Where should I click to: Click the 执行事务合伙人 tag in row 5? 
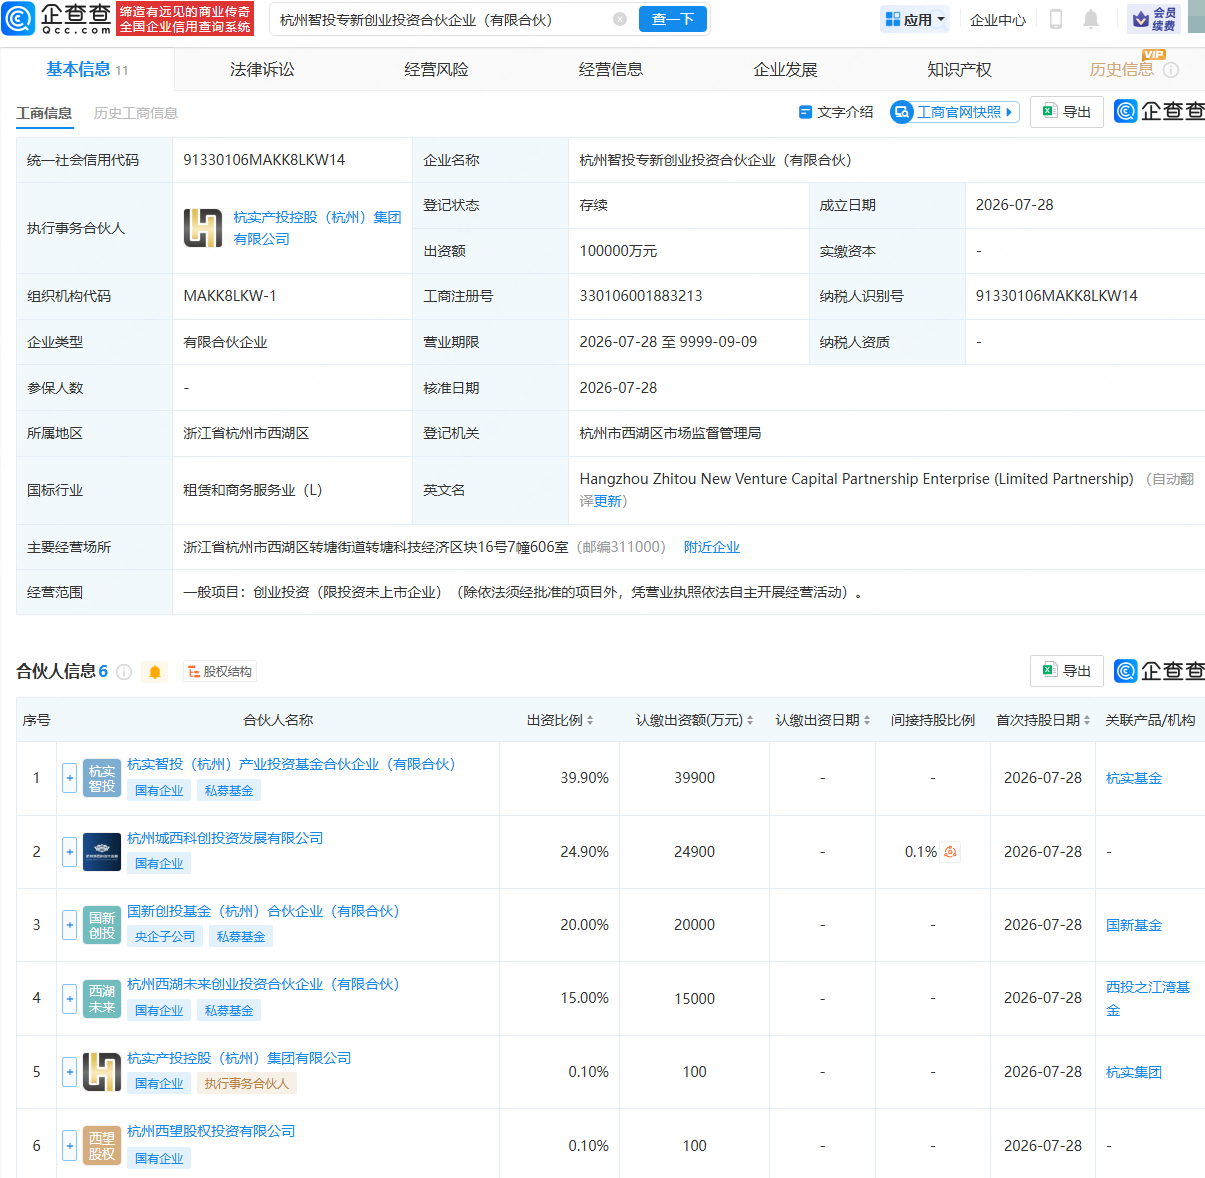247,1084
